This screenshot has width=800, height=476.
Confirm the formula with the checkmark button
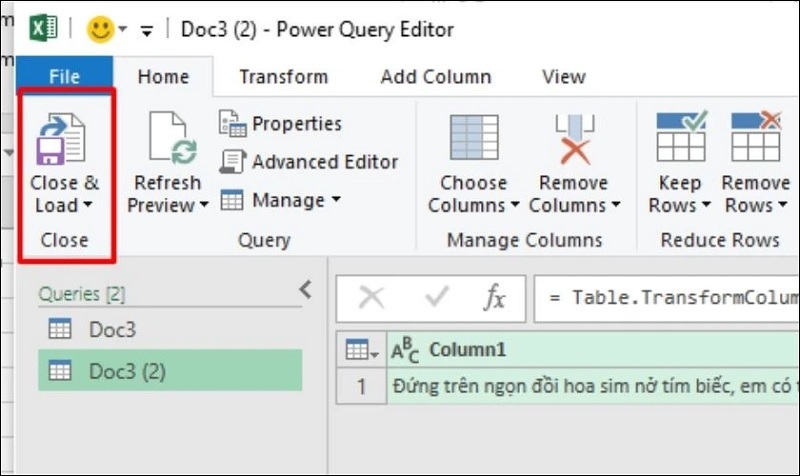436,298
